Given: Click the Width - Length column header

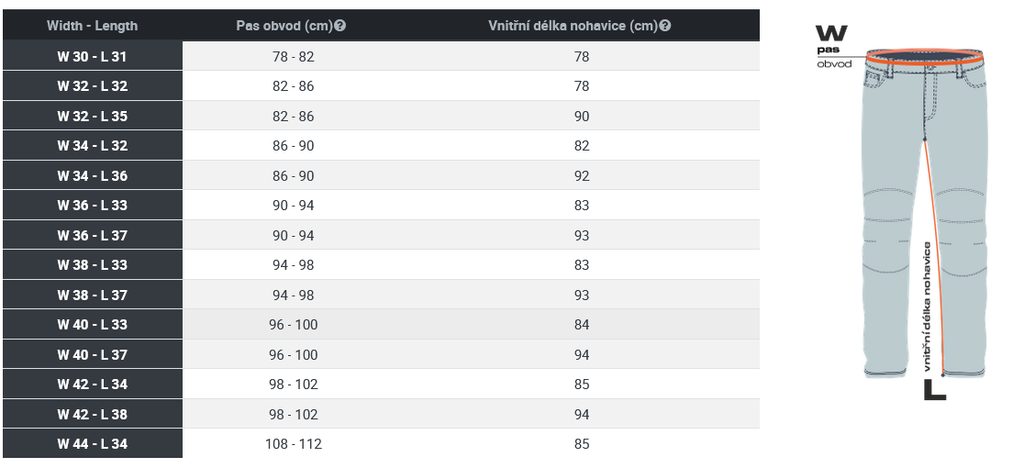Looking at the screenshot, I should pos(92,26).
